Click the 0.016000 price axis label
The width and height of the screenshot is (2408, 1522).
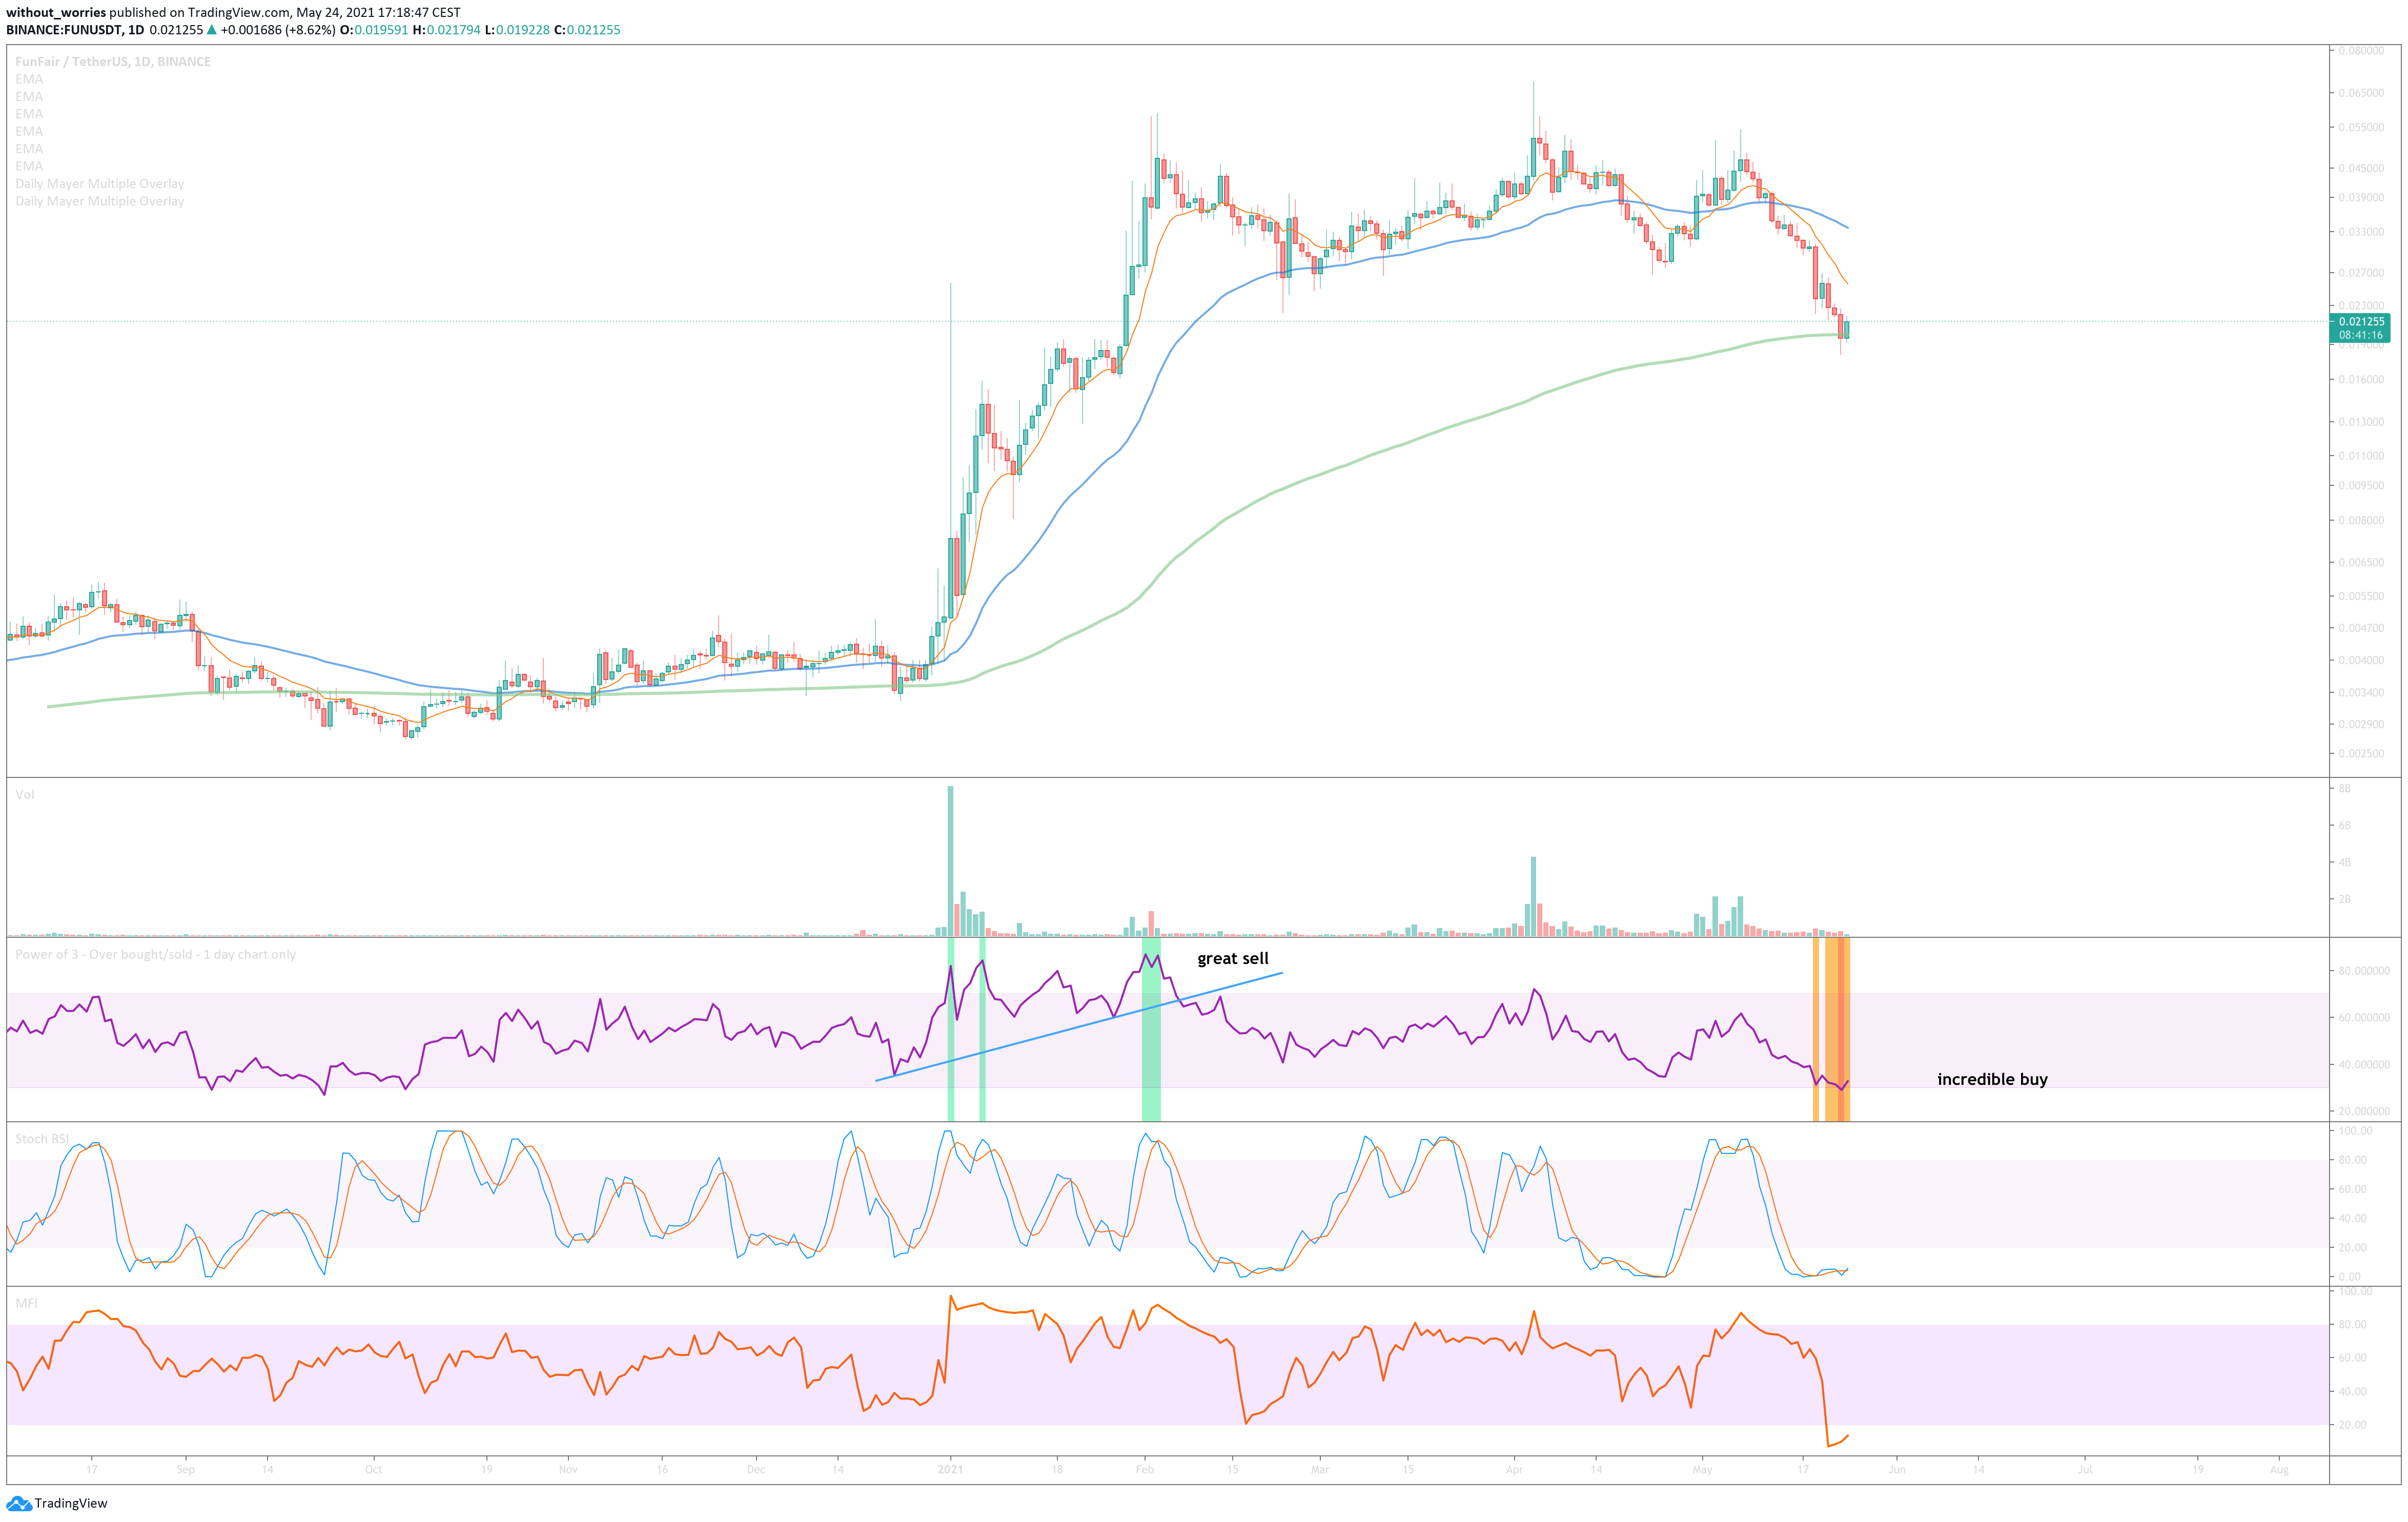[2361, 380]
